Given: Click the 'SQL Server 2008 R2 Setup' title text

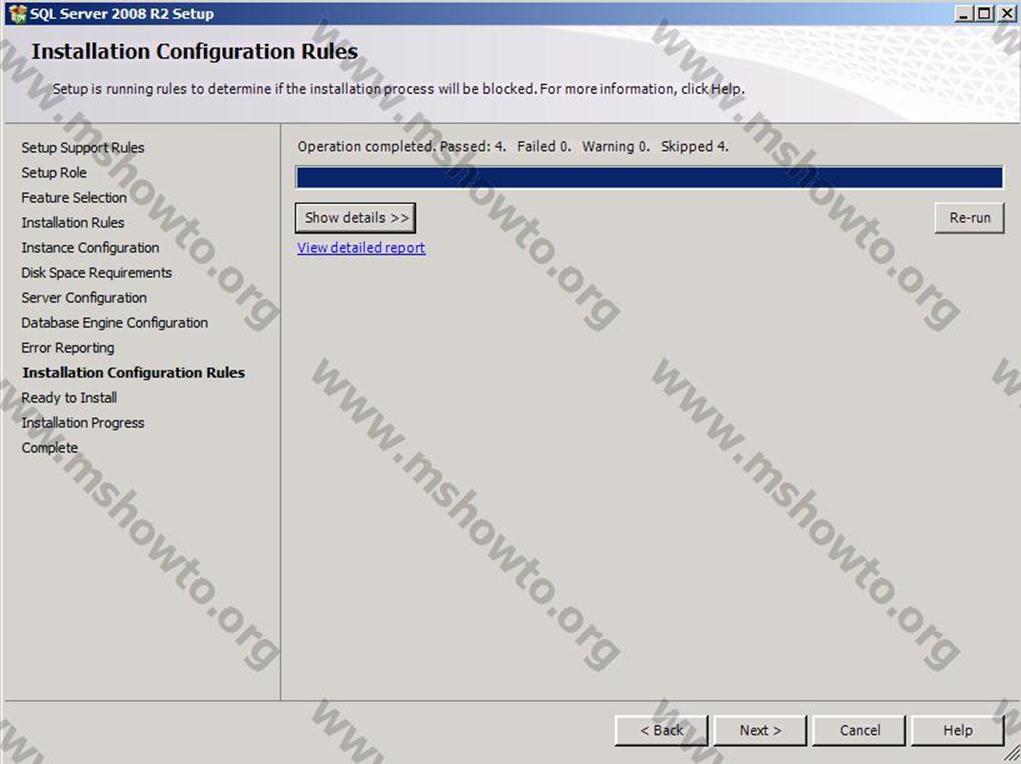Looking at the screenshot, I should [122, 14].
